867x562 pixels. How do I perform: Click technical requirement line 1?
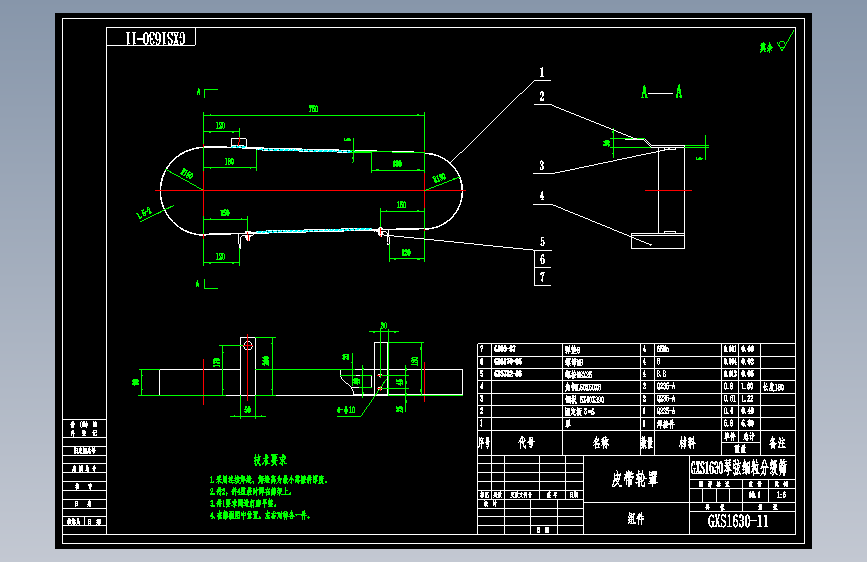tap(269, 480)
